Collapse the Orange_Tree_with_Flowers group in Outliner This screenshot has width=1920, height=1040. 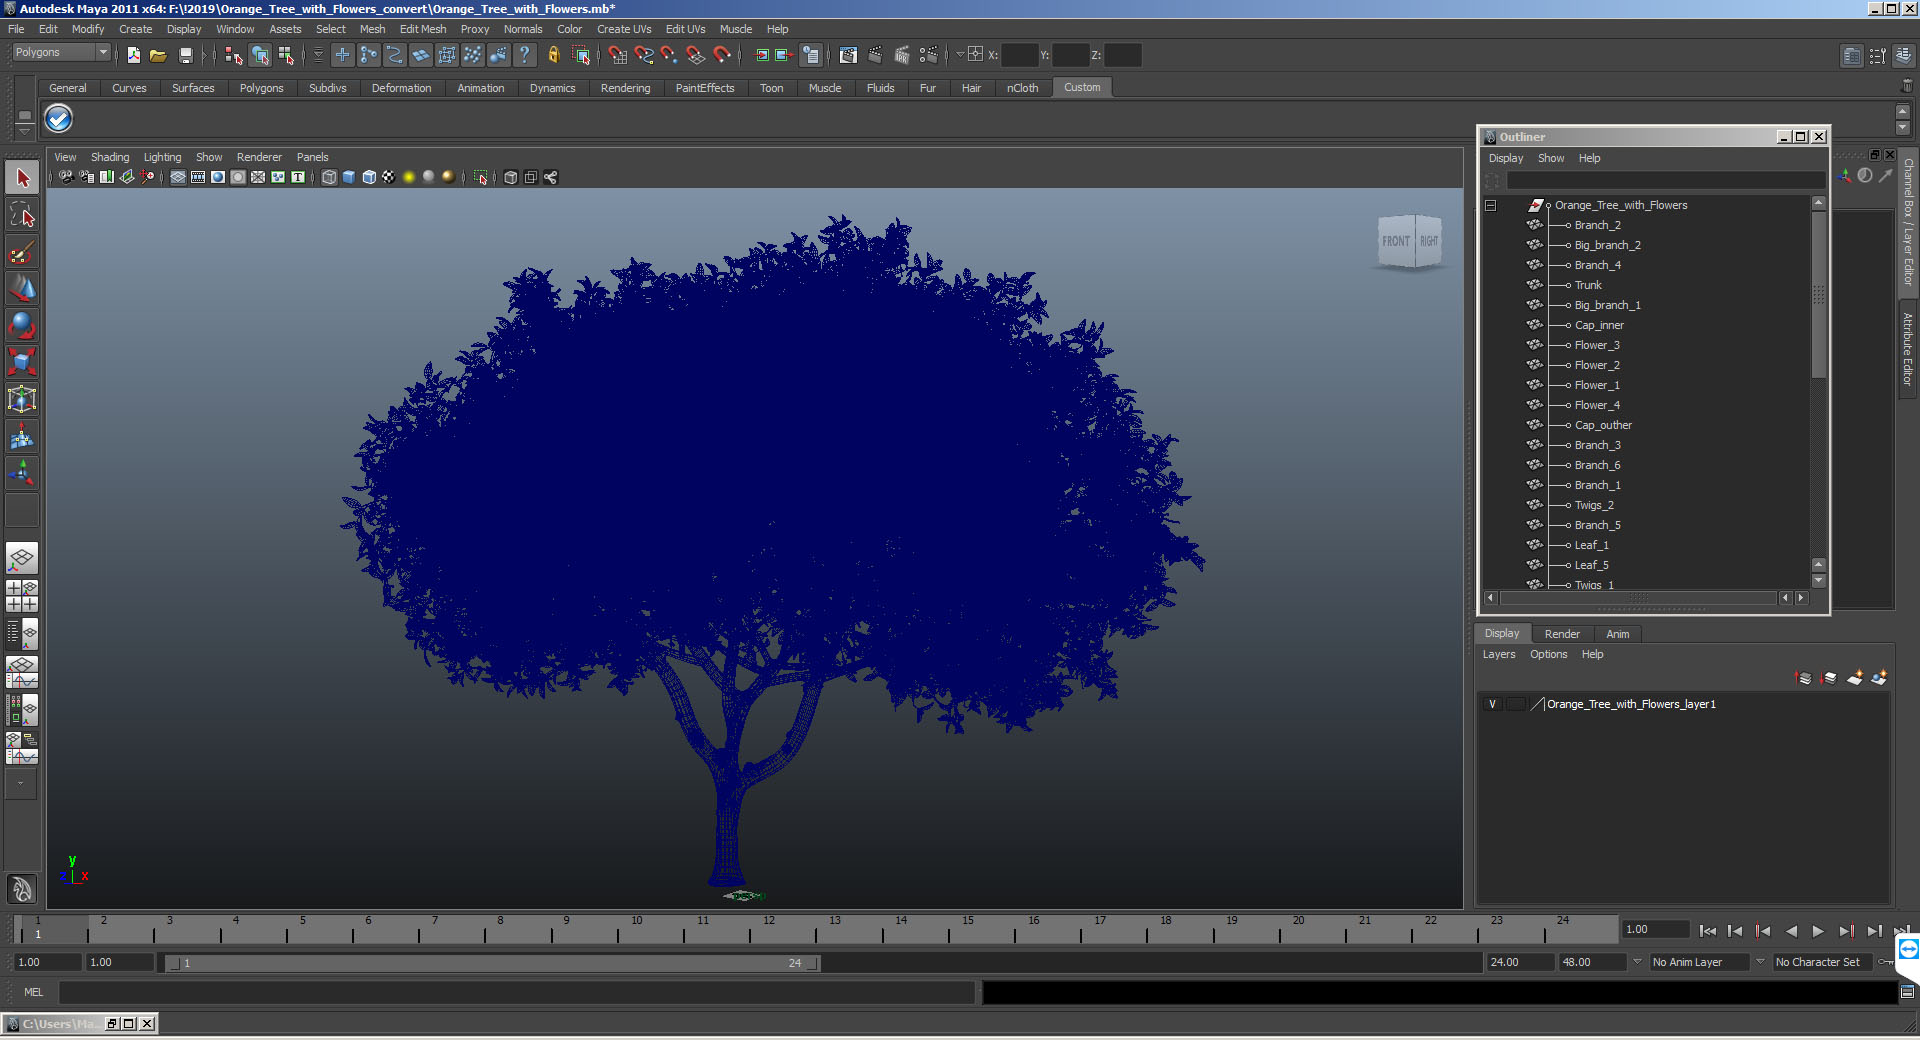pos(1491,205)
